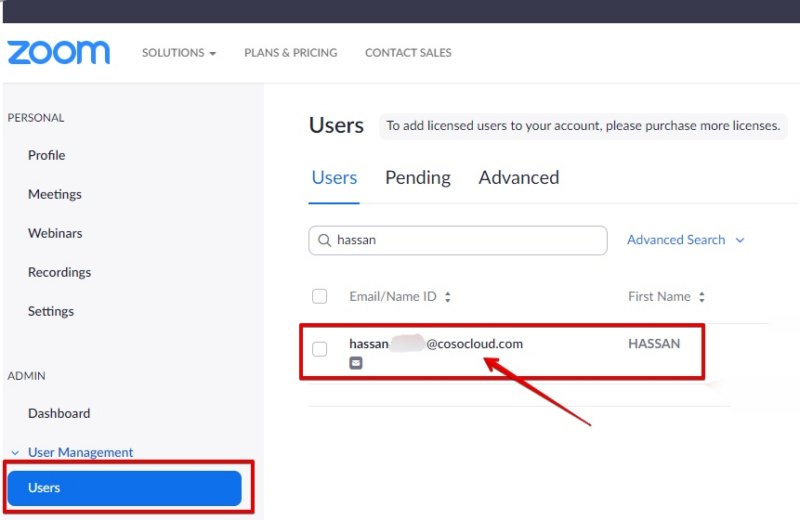Click the search field containing hassan

point(458,240)
